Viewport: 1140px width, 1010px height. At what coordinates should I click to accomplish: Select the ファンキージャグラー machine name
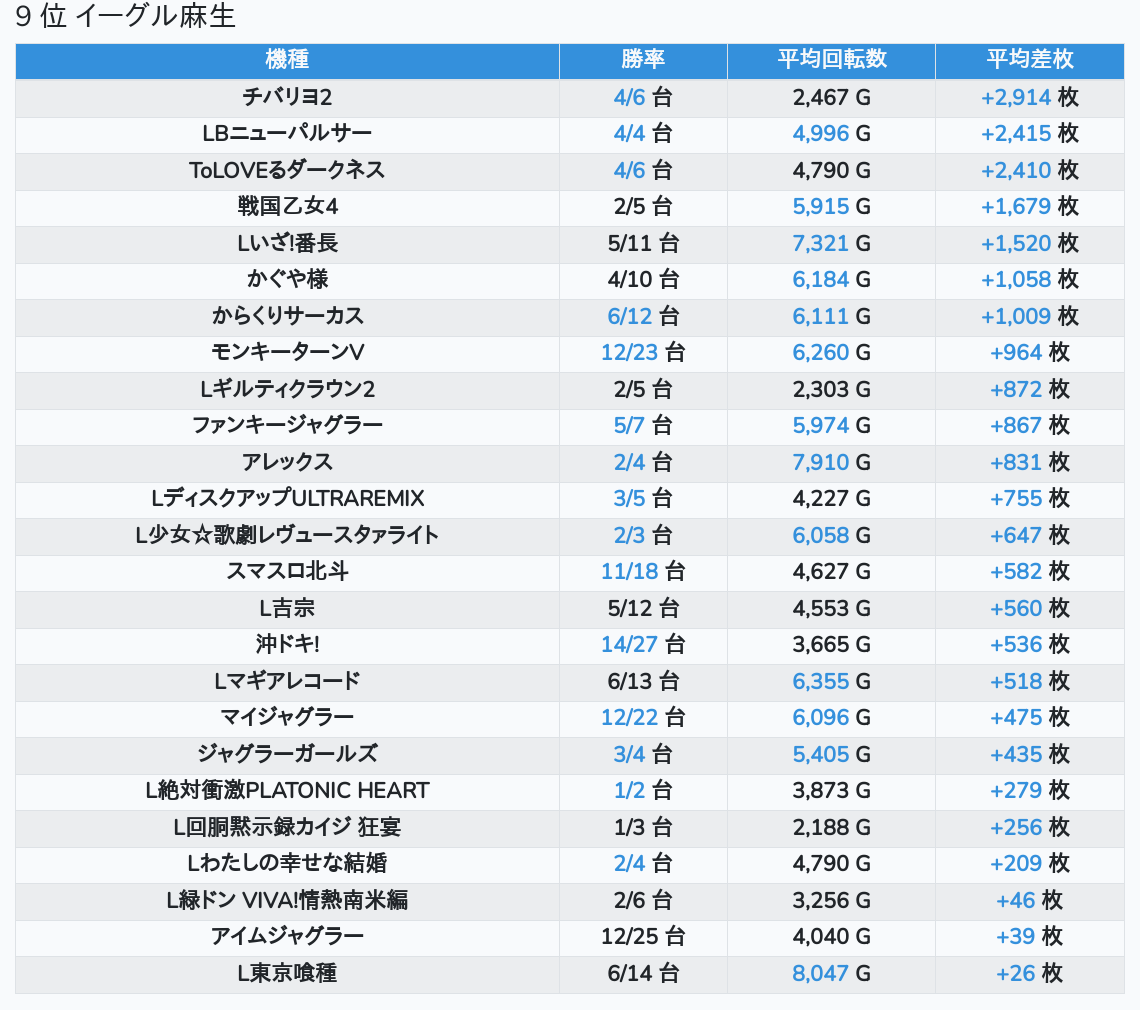[287, 425]
